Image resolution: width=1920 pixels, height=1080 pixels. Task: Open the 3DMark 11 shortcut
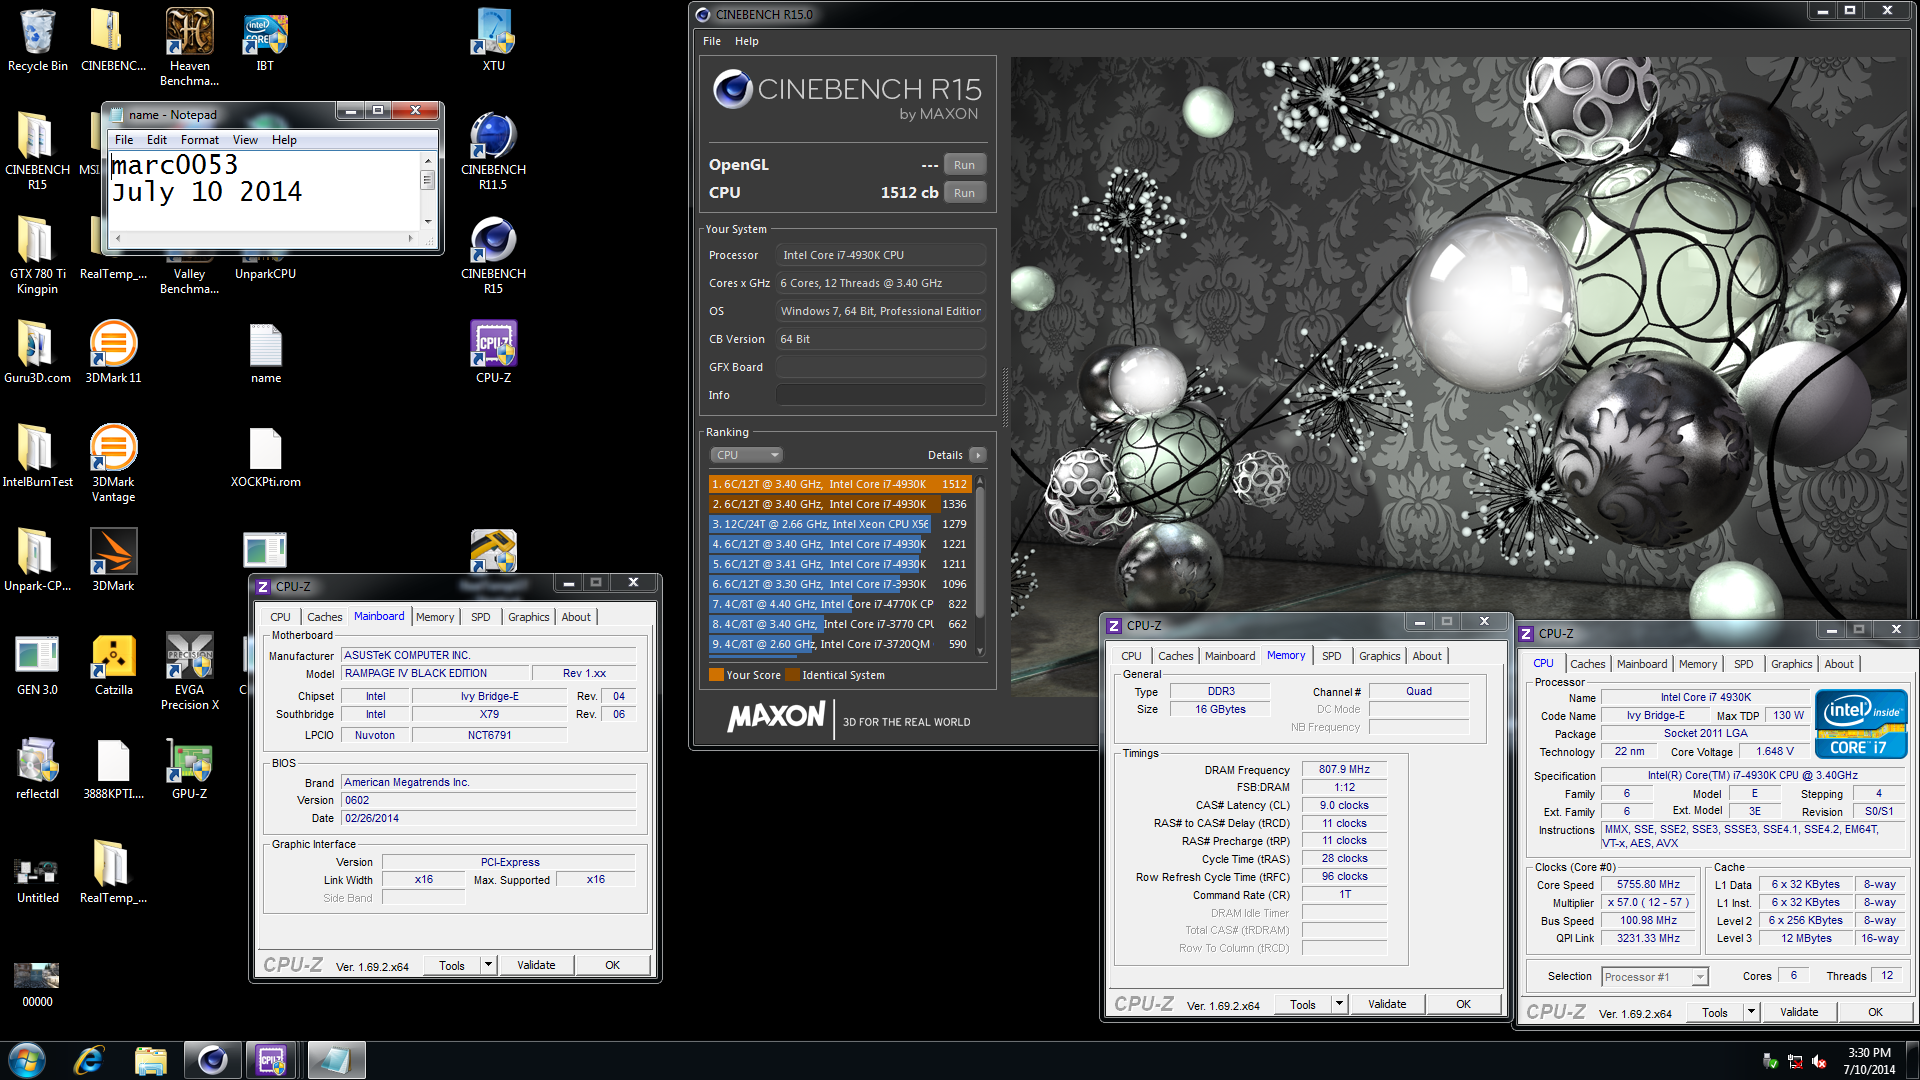113,351
